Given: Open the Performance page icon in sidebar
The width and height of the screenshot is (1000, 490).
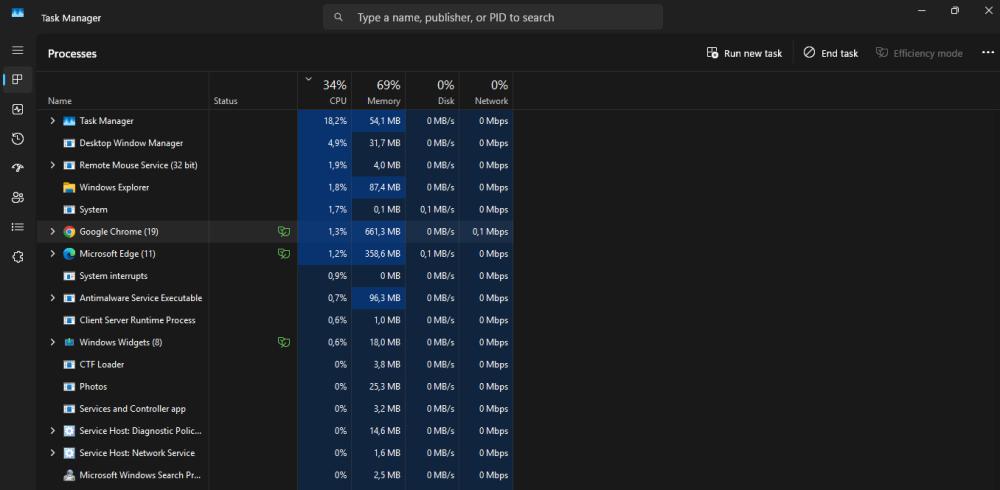Looking at the screenshot, I should pos(18,109).
